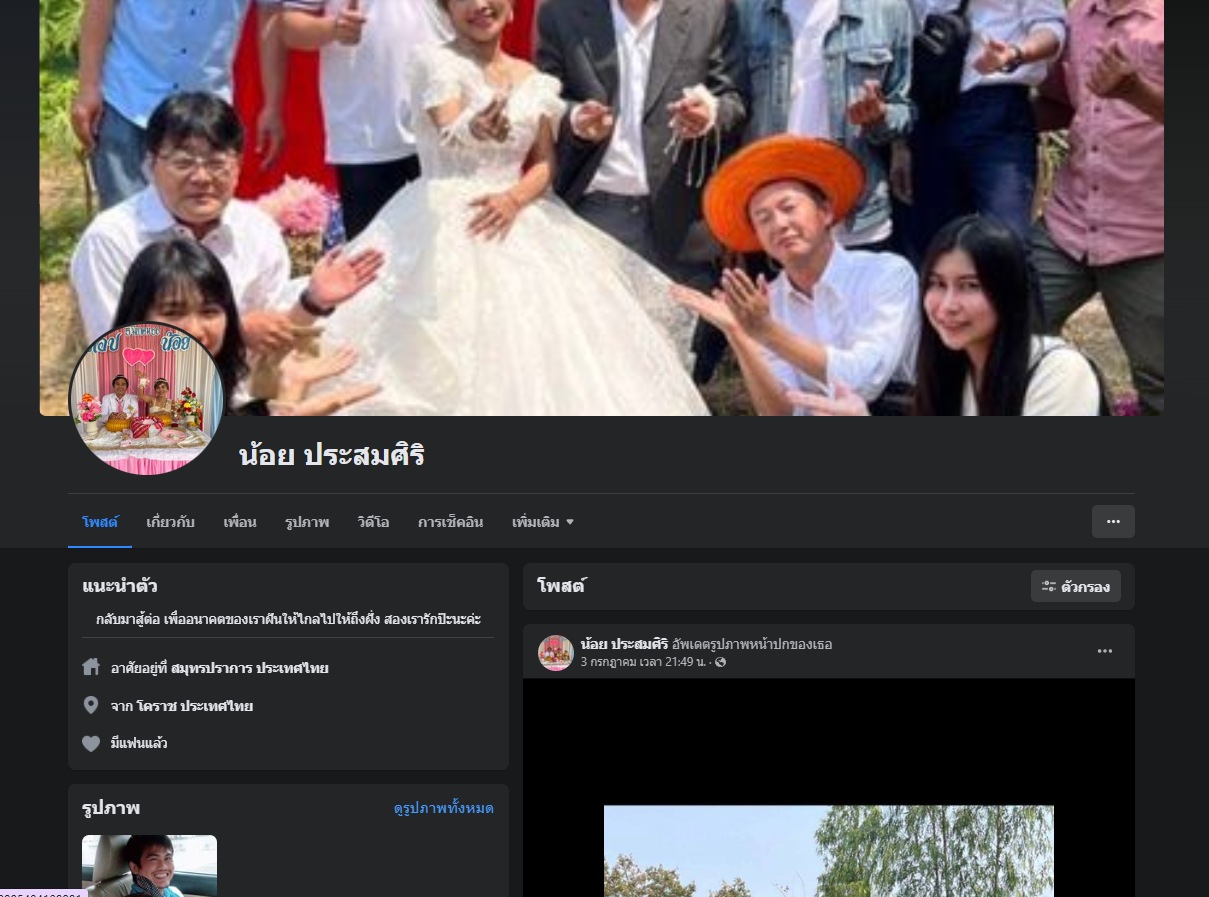
Task: Click the heart icon beside มีแฟนแล้ว
Action: click(91, 743)
